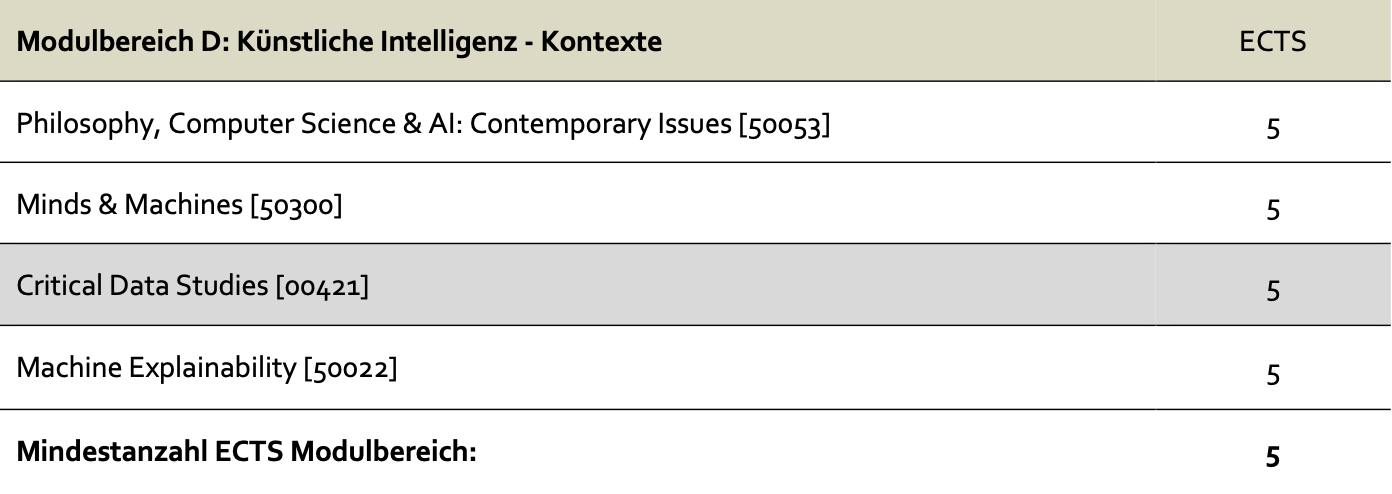
Task: Select the 'Machine Explainability' course name
Action: click(157, 368)
